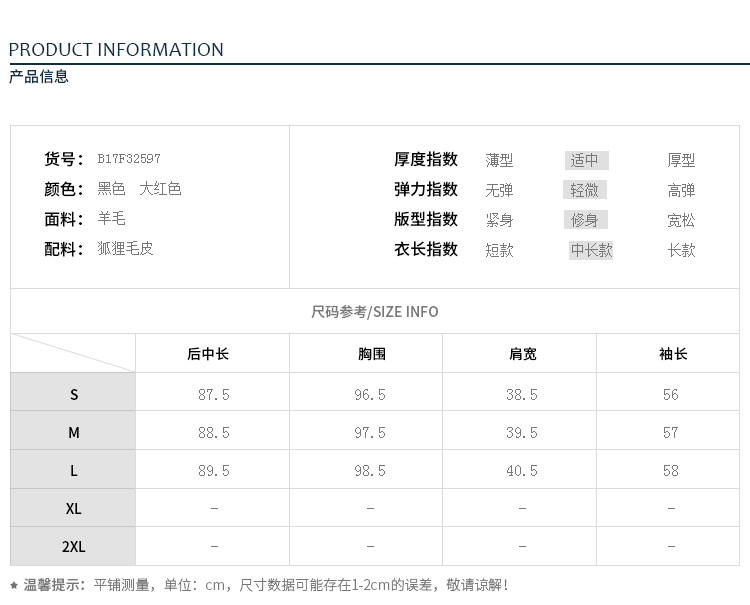Screen dimensions: 750x605
Task: Click the 厚度指数 label
Action: point(426,159)
